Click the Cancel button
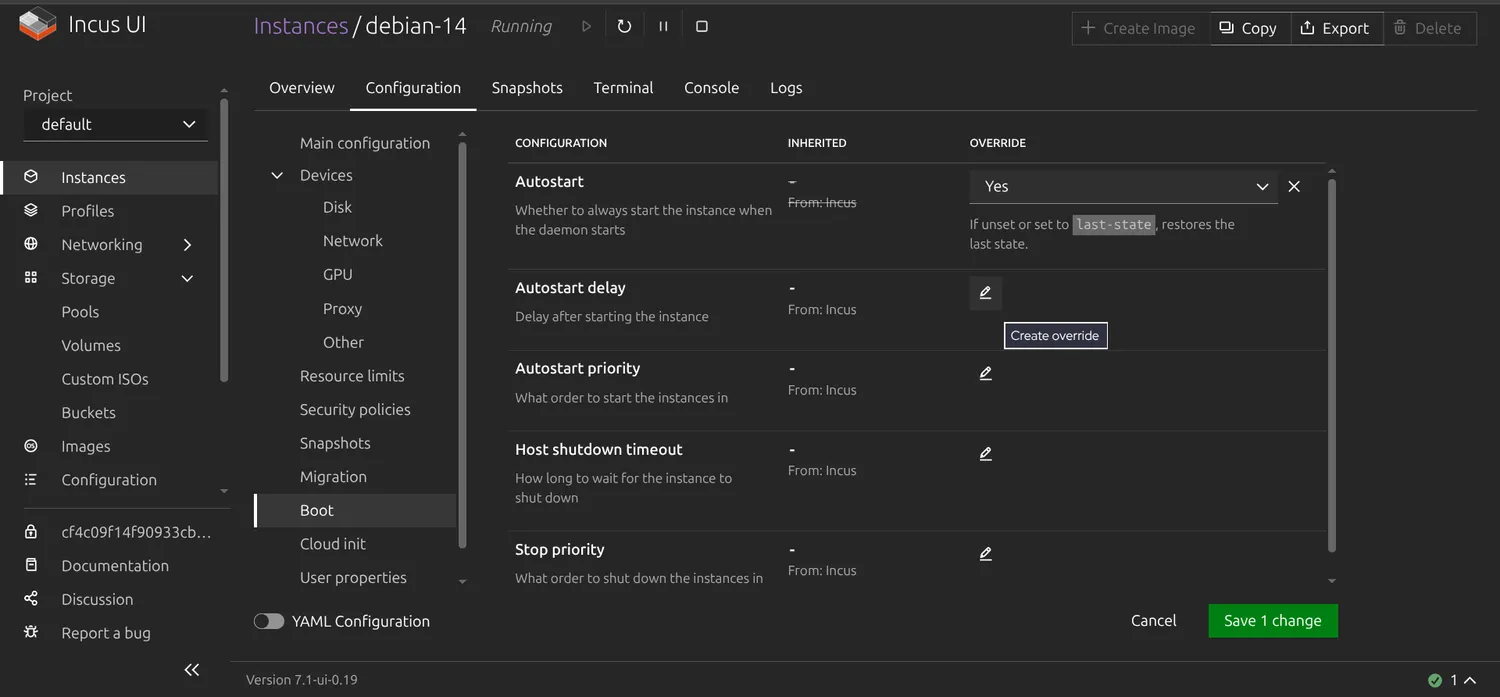Viewport: 1500px width, 697px height. [1153, 621]
